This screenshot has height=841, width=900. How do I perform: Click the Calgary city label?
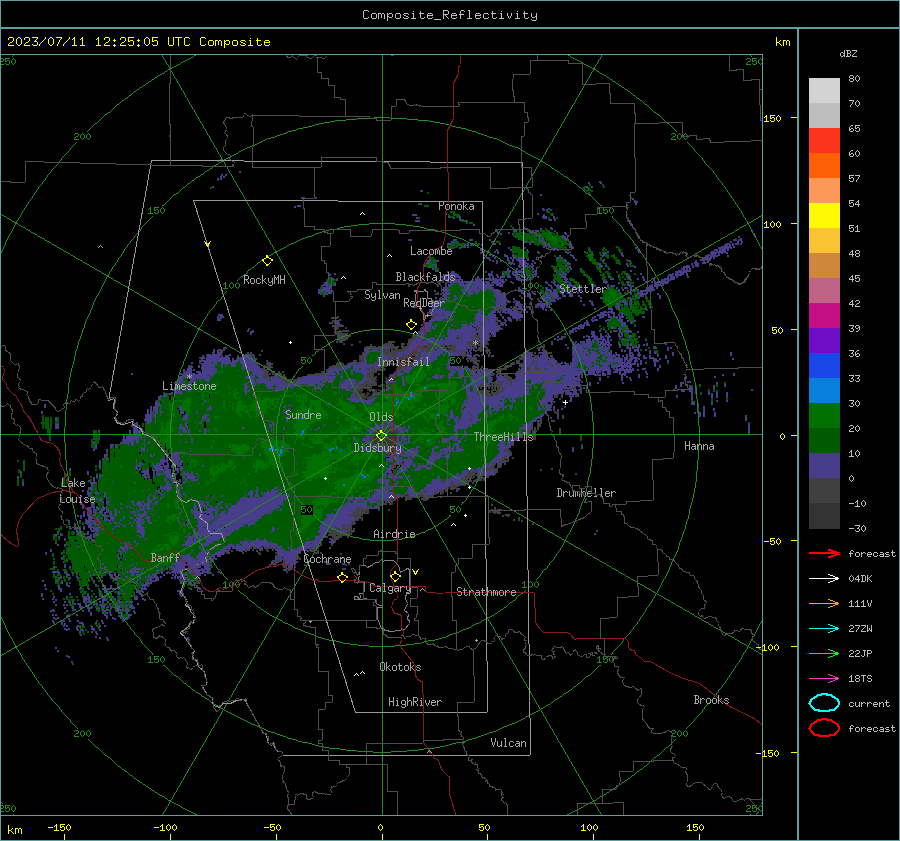tap(390, 588)
